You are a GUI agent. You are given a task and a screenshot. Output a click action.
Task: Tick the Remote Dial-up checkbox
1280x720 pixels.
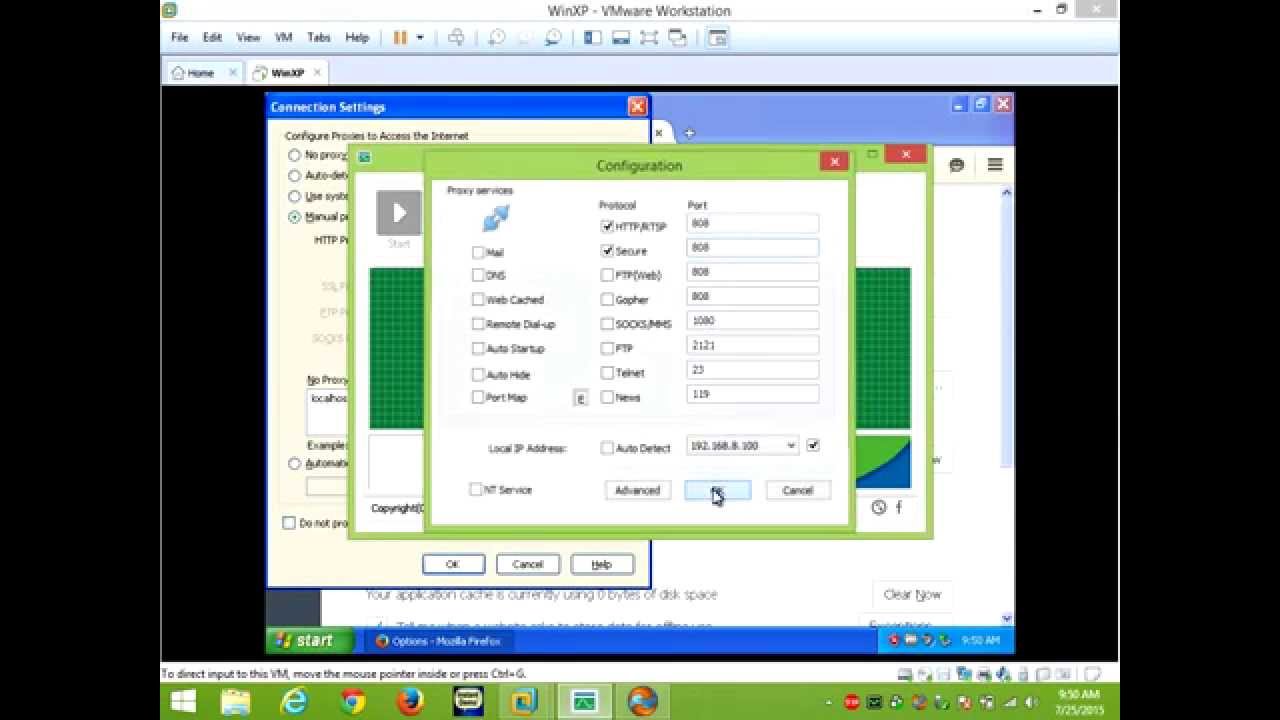tap(478, 324)
